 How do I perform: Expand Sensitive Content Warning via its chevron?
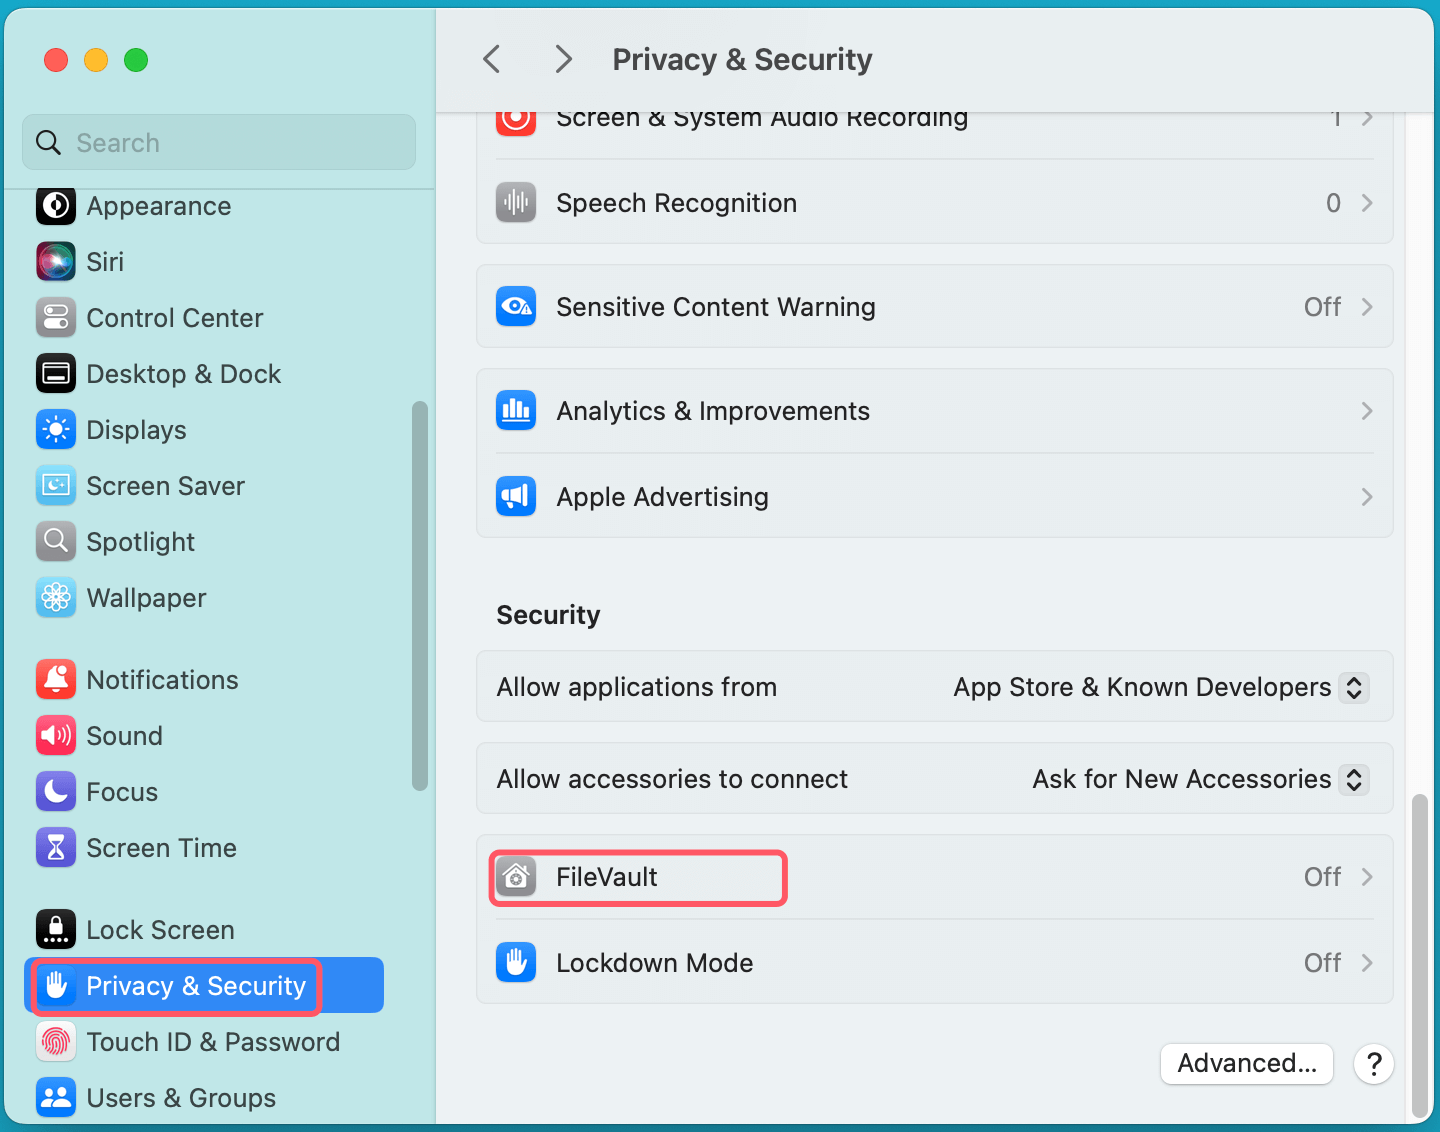point(1367,307)
